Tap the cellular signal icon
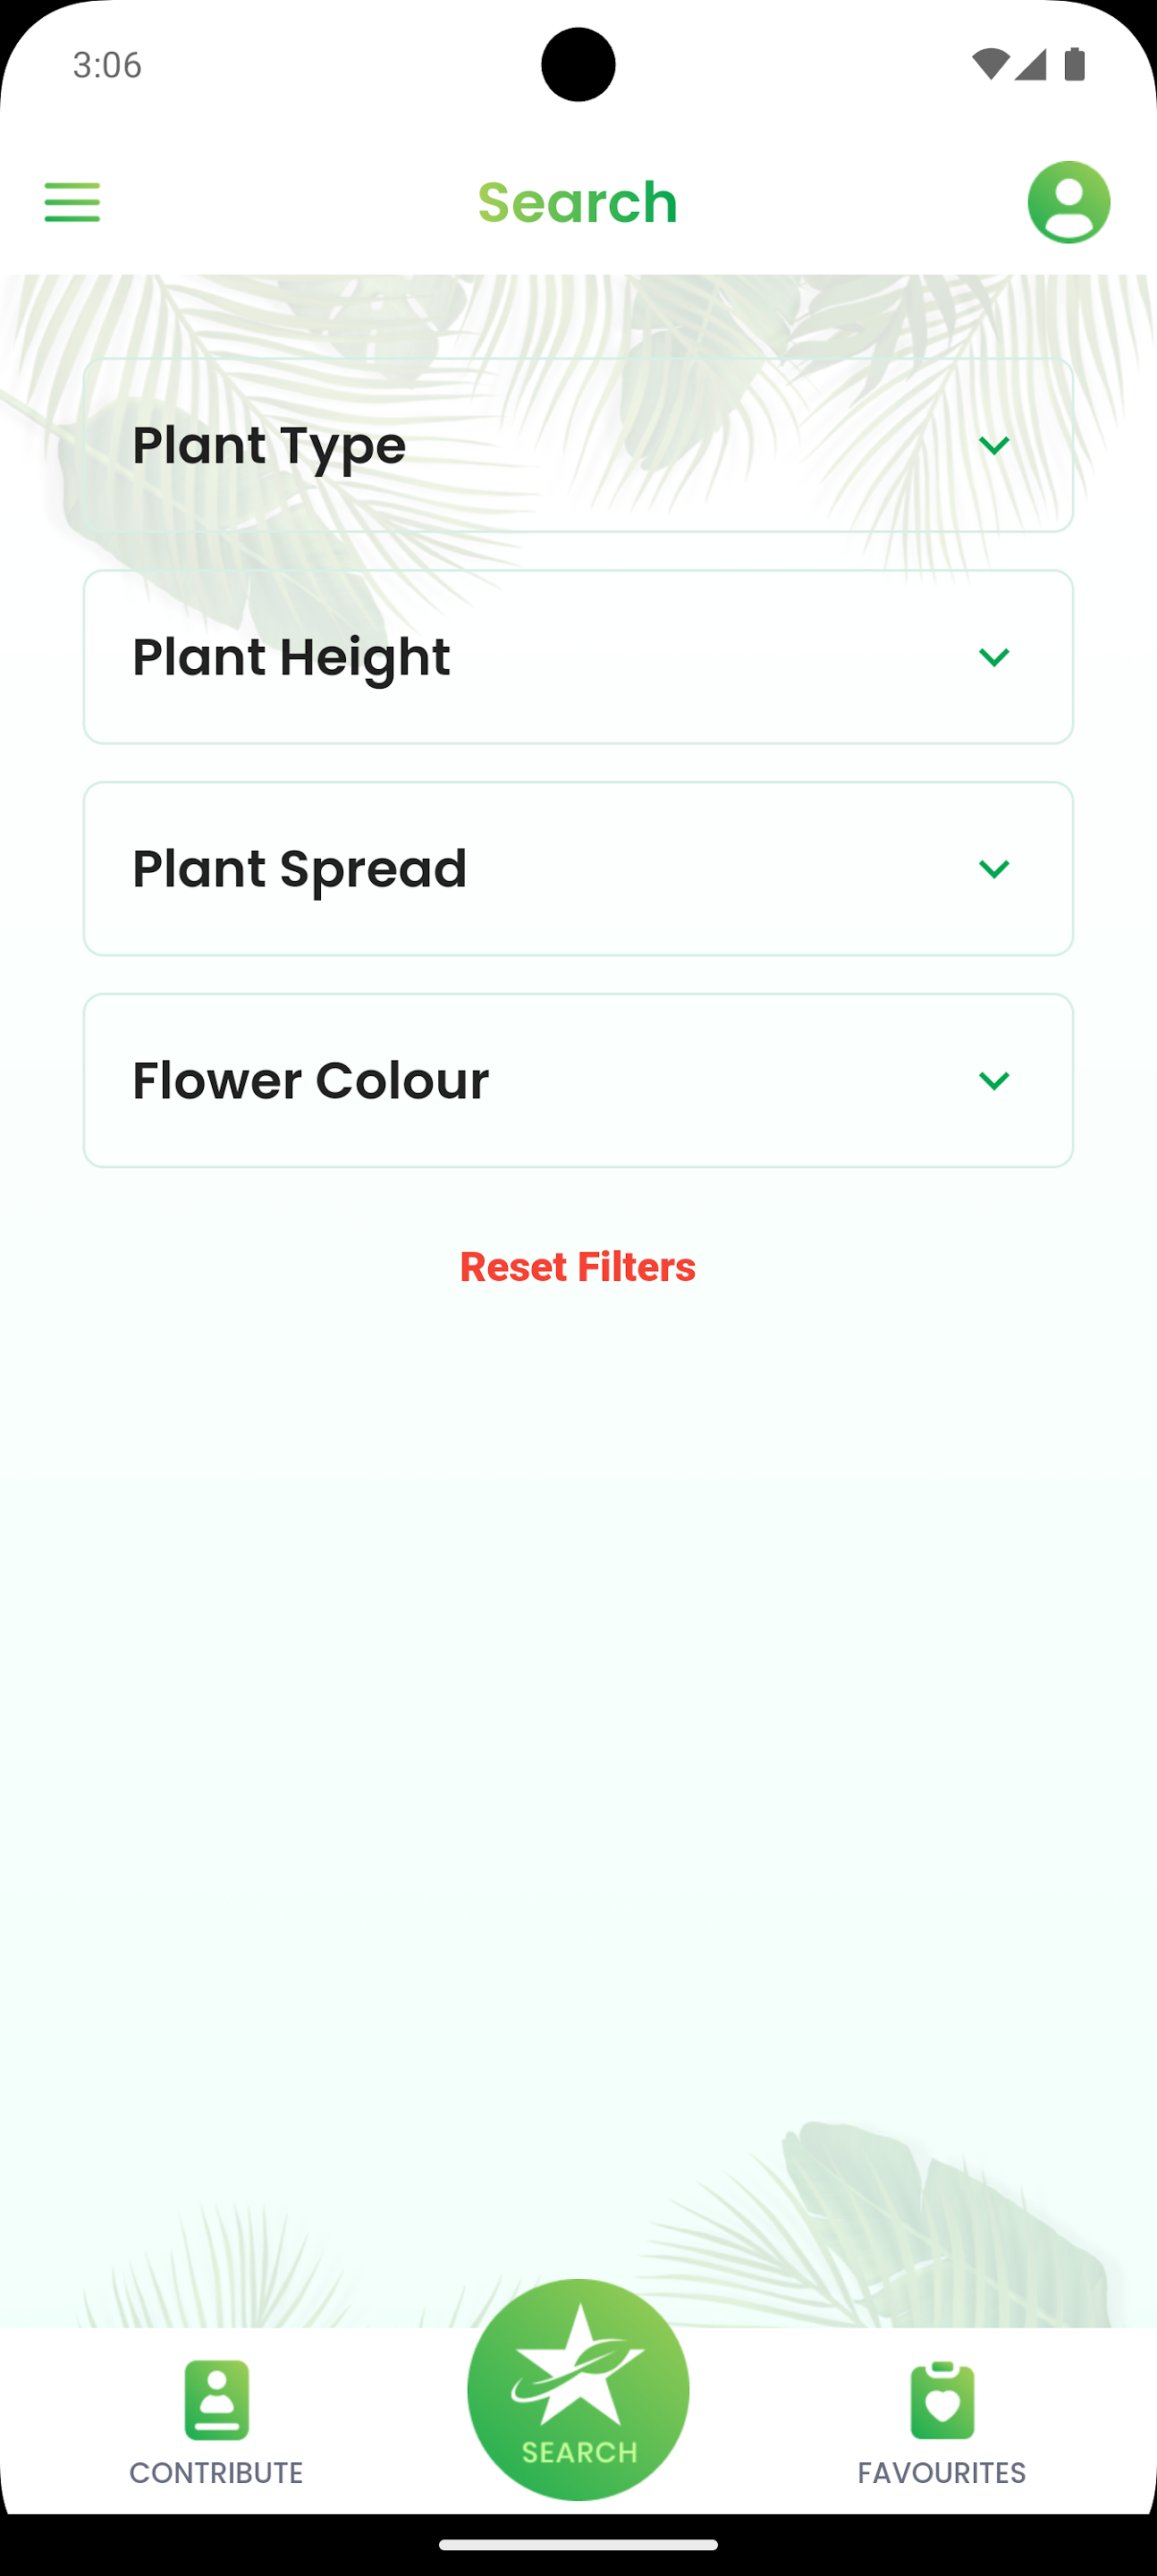The width and height of the screenshot is (1157, 2576). point(1030,65)
